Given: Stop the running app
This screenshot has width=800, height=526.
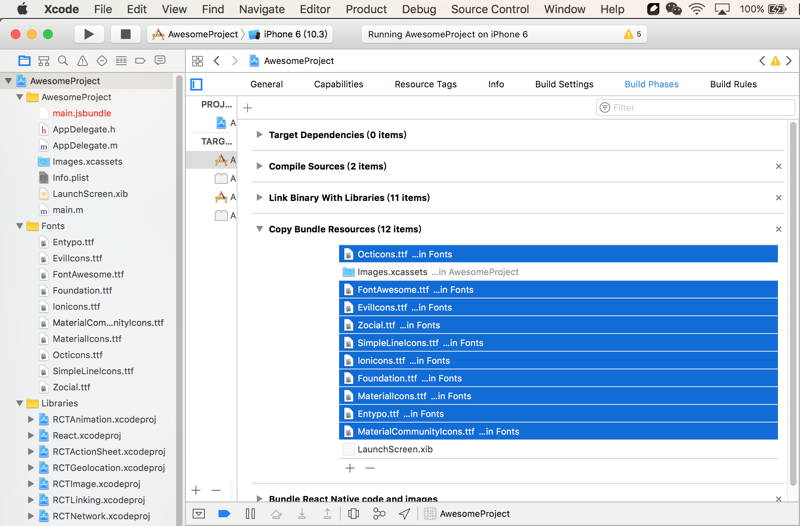Looking at the screenshot, I should [125, 34].
